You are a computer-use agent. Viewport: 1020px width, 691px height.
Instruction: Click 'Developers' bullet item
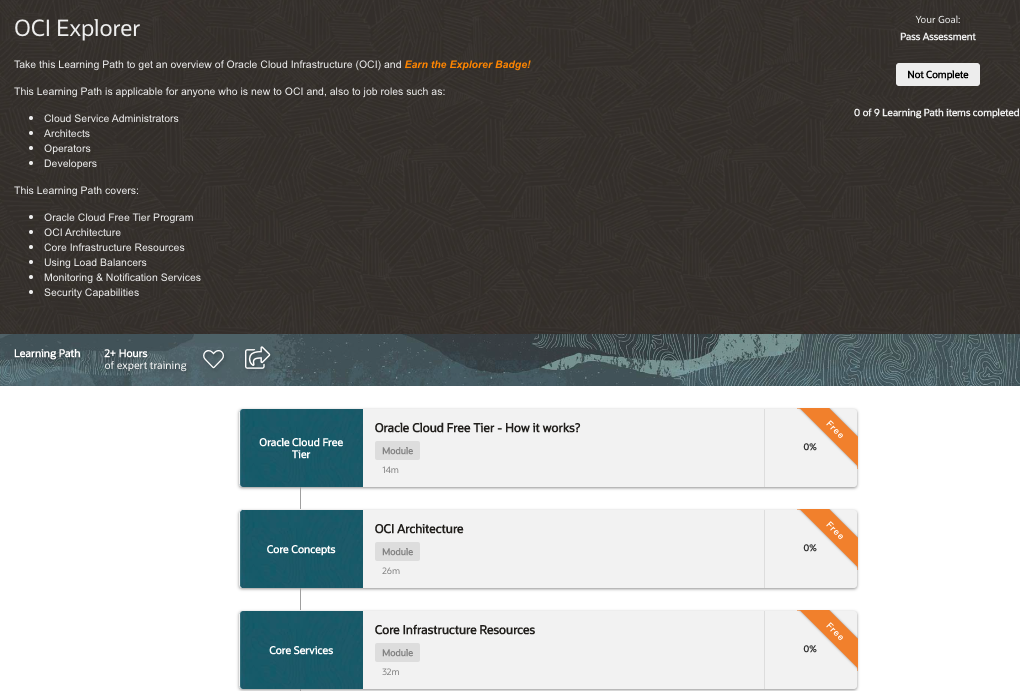(x=70, y=163)
